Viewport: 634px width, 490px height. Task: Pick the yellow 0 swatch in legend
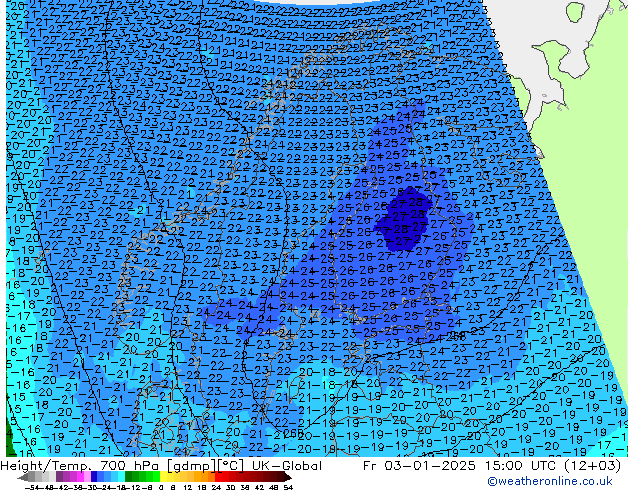[x=163, y=476]
